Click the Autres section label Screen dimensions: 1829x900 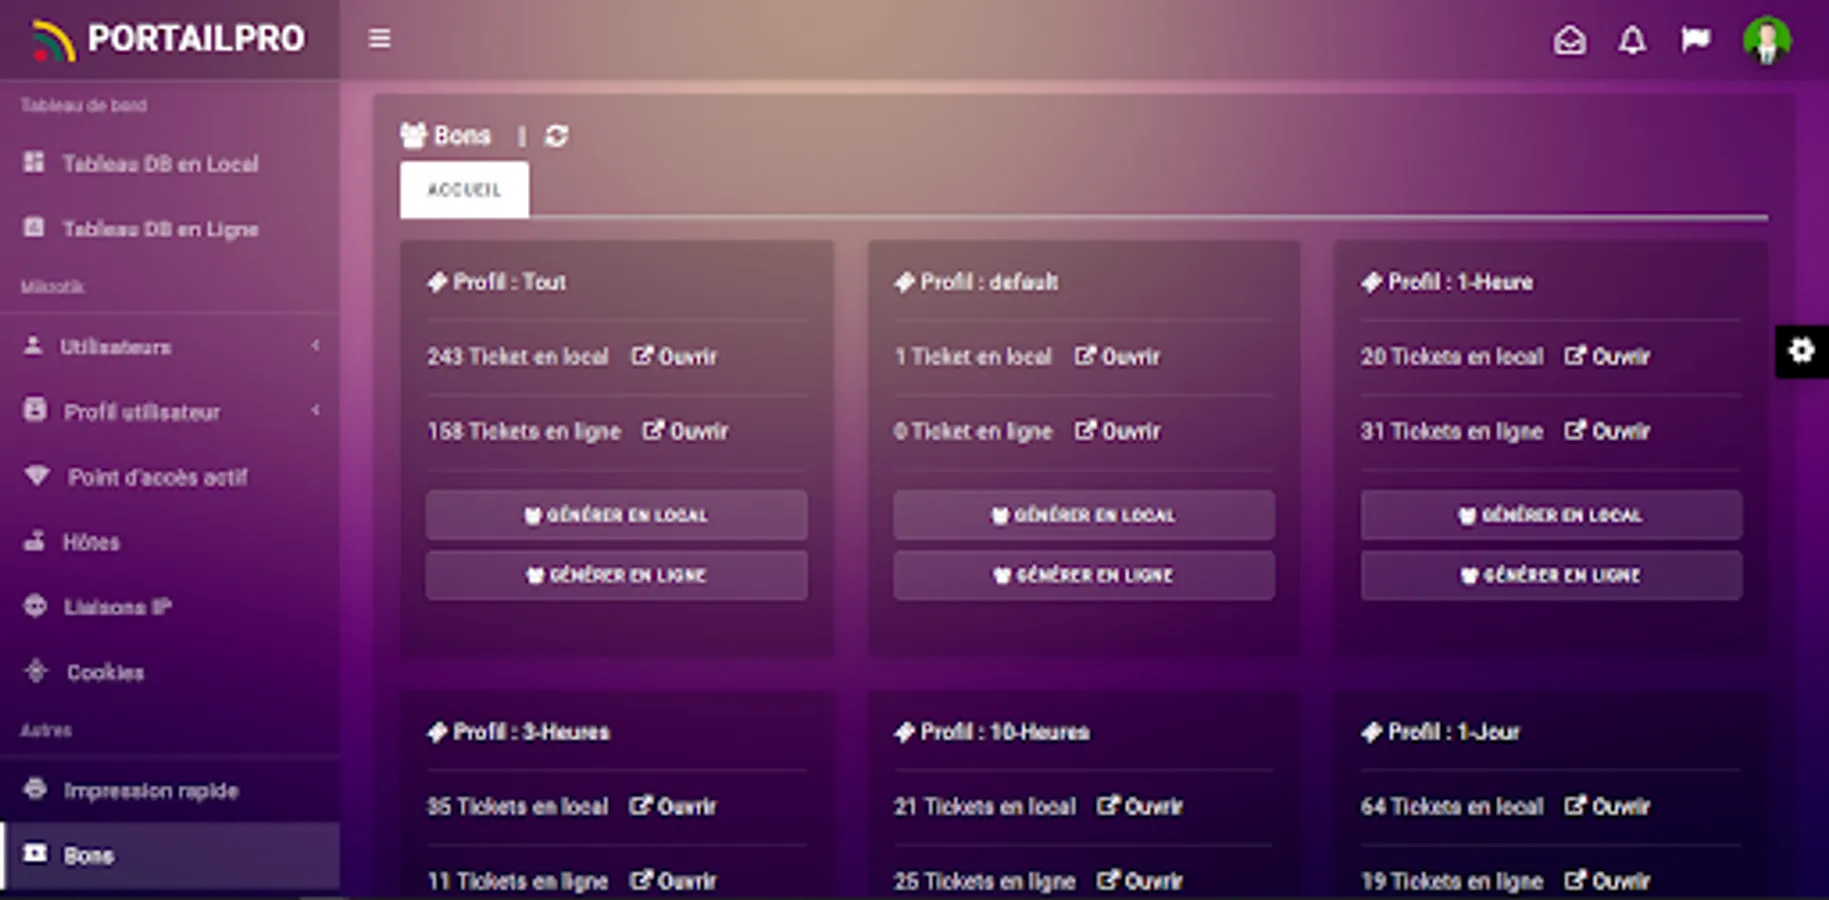pos(46,730)
